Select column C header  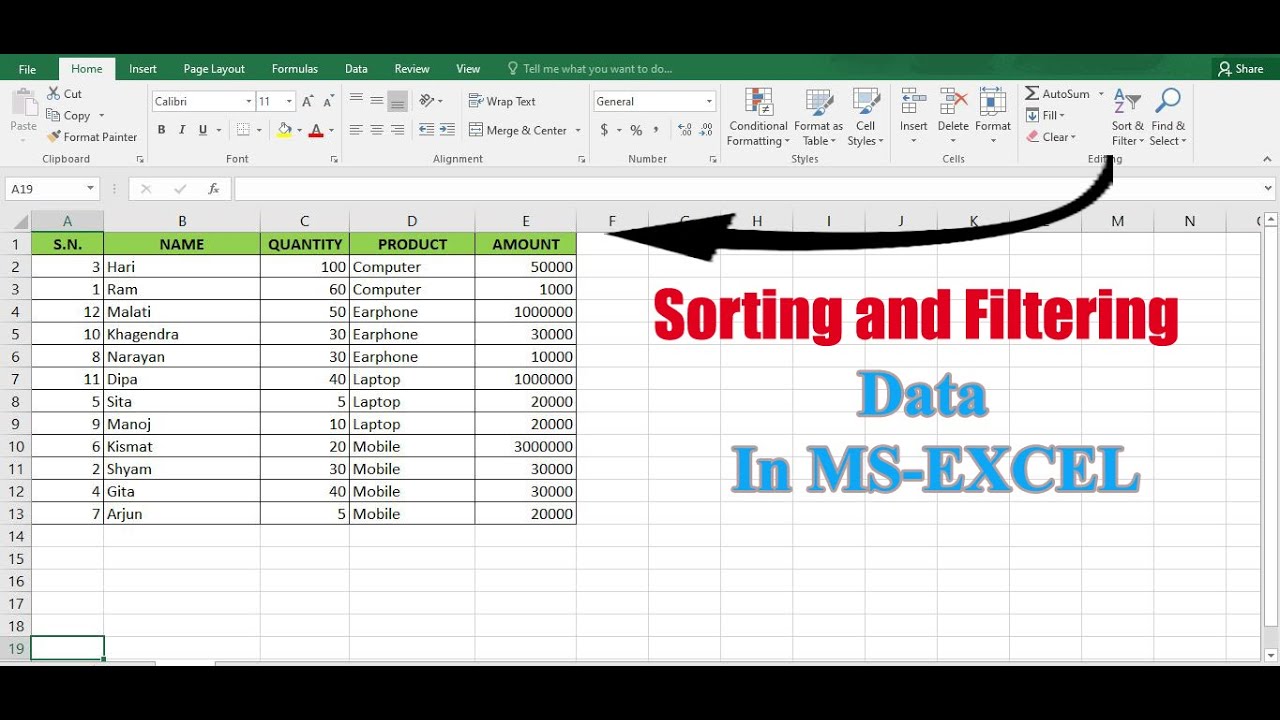(x=305, y=221)
